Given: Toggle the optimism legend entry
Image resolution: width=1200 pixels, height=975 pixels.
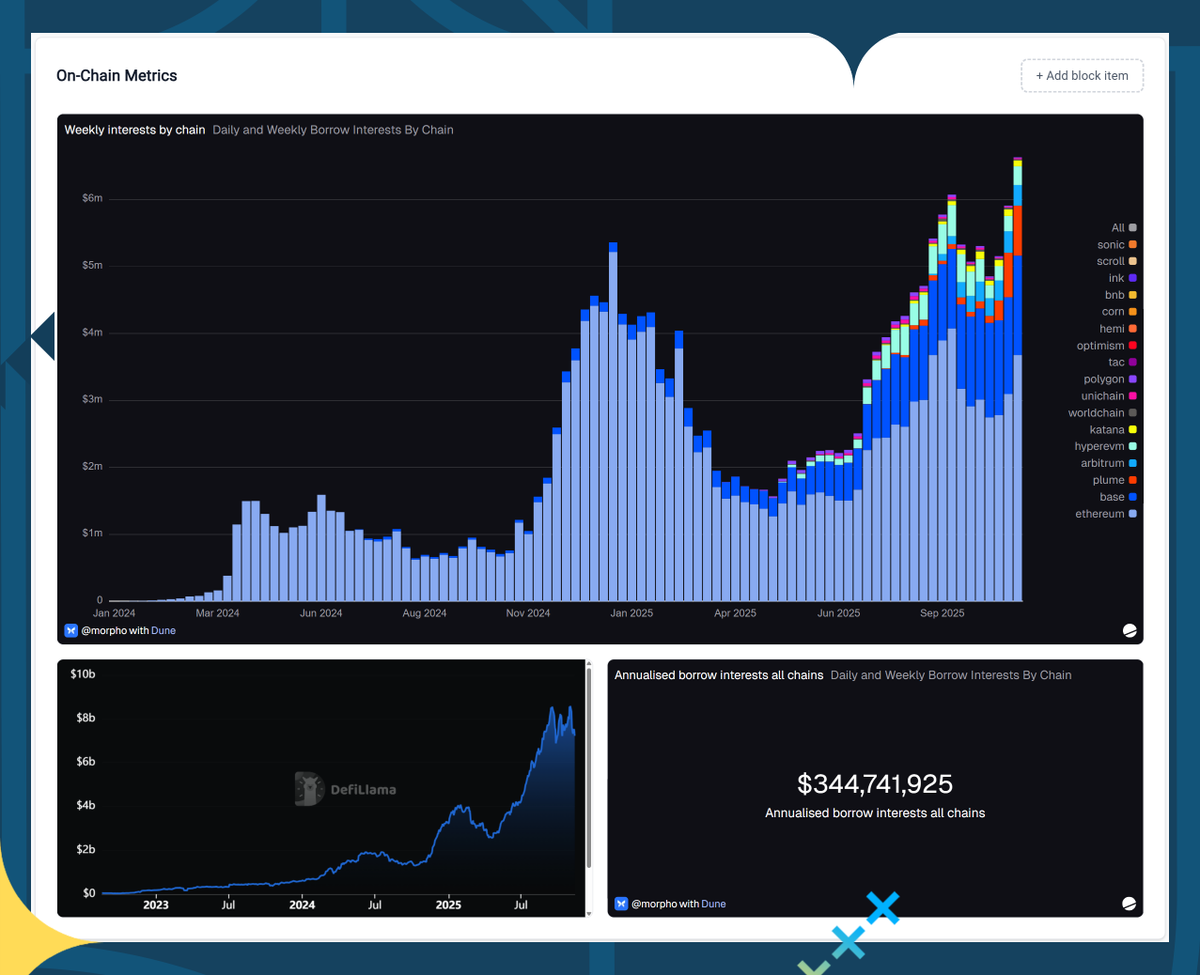Looking at the screenshot, I should point(1107,346).
